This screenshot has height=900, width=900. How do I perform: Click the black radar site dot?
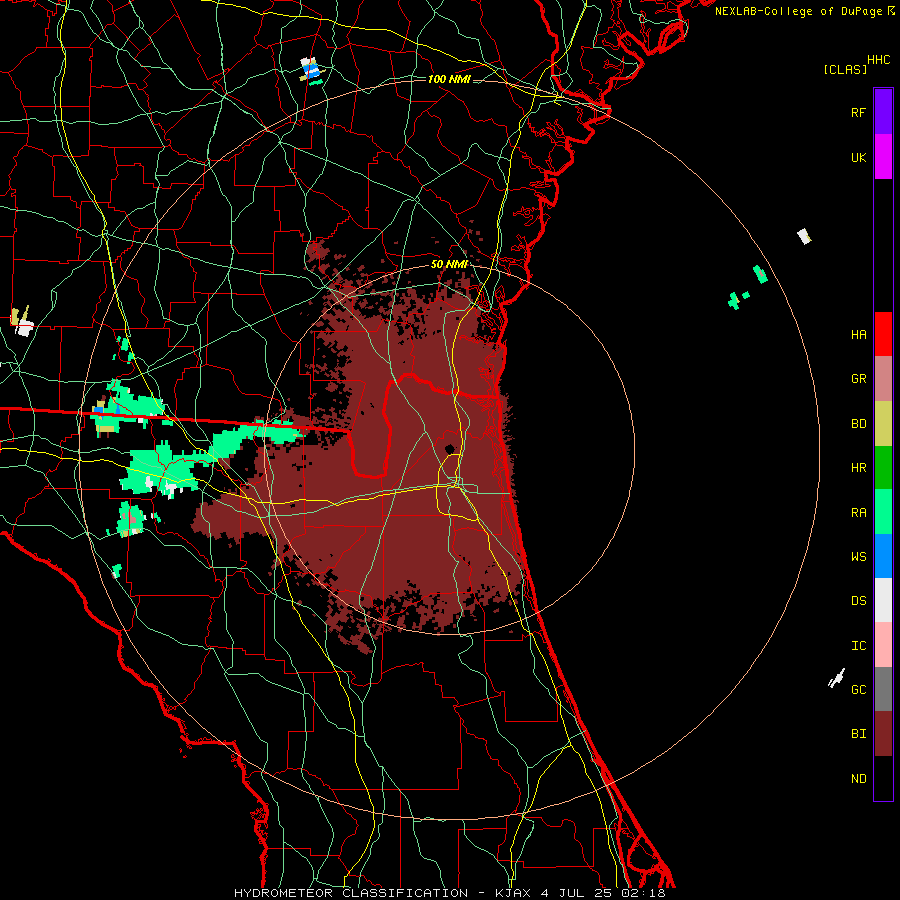click(449, 449)
